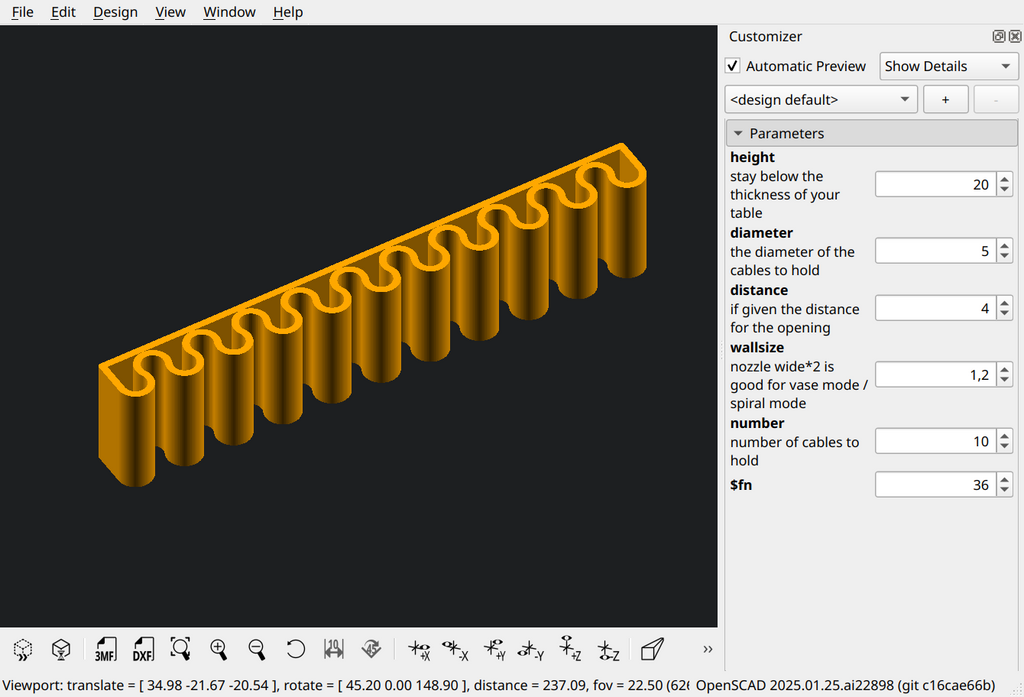Zoom out with the minus magnifier icon
The image size is (1024, 697).
point(257,649)
